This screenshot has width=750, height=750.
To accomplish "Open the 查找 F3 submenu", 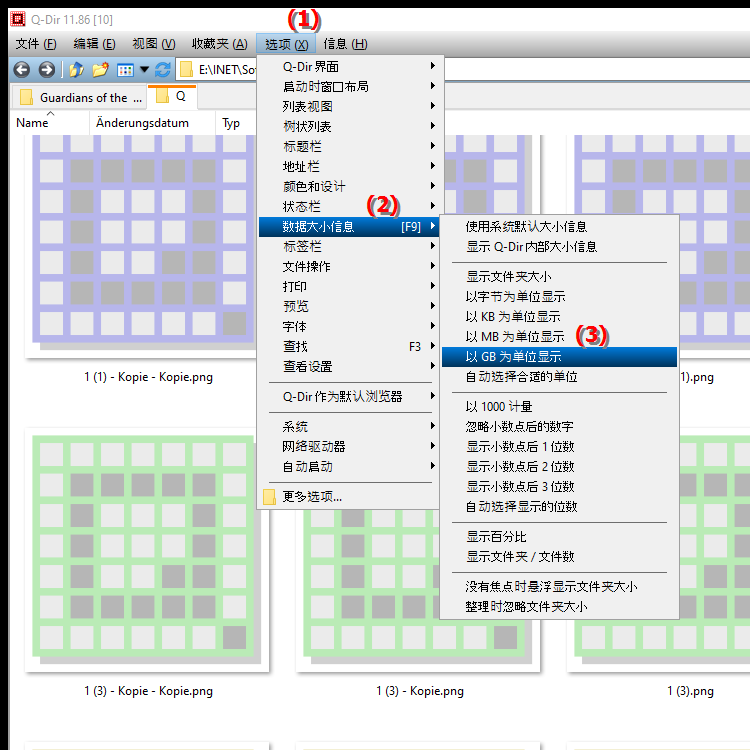I will coord(351,347).
